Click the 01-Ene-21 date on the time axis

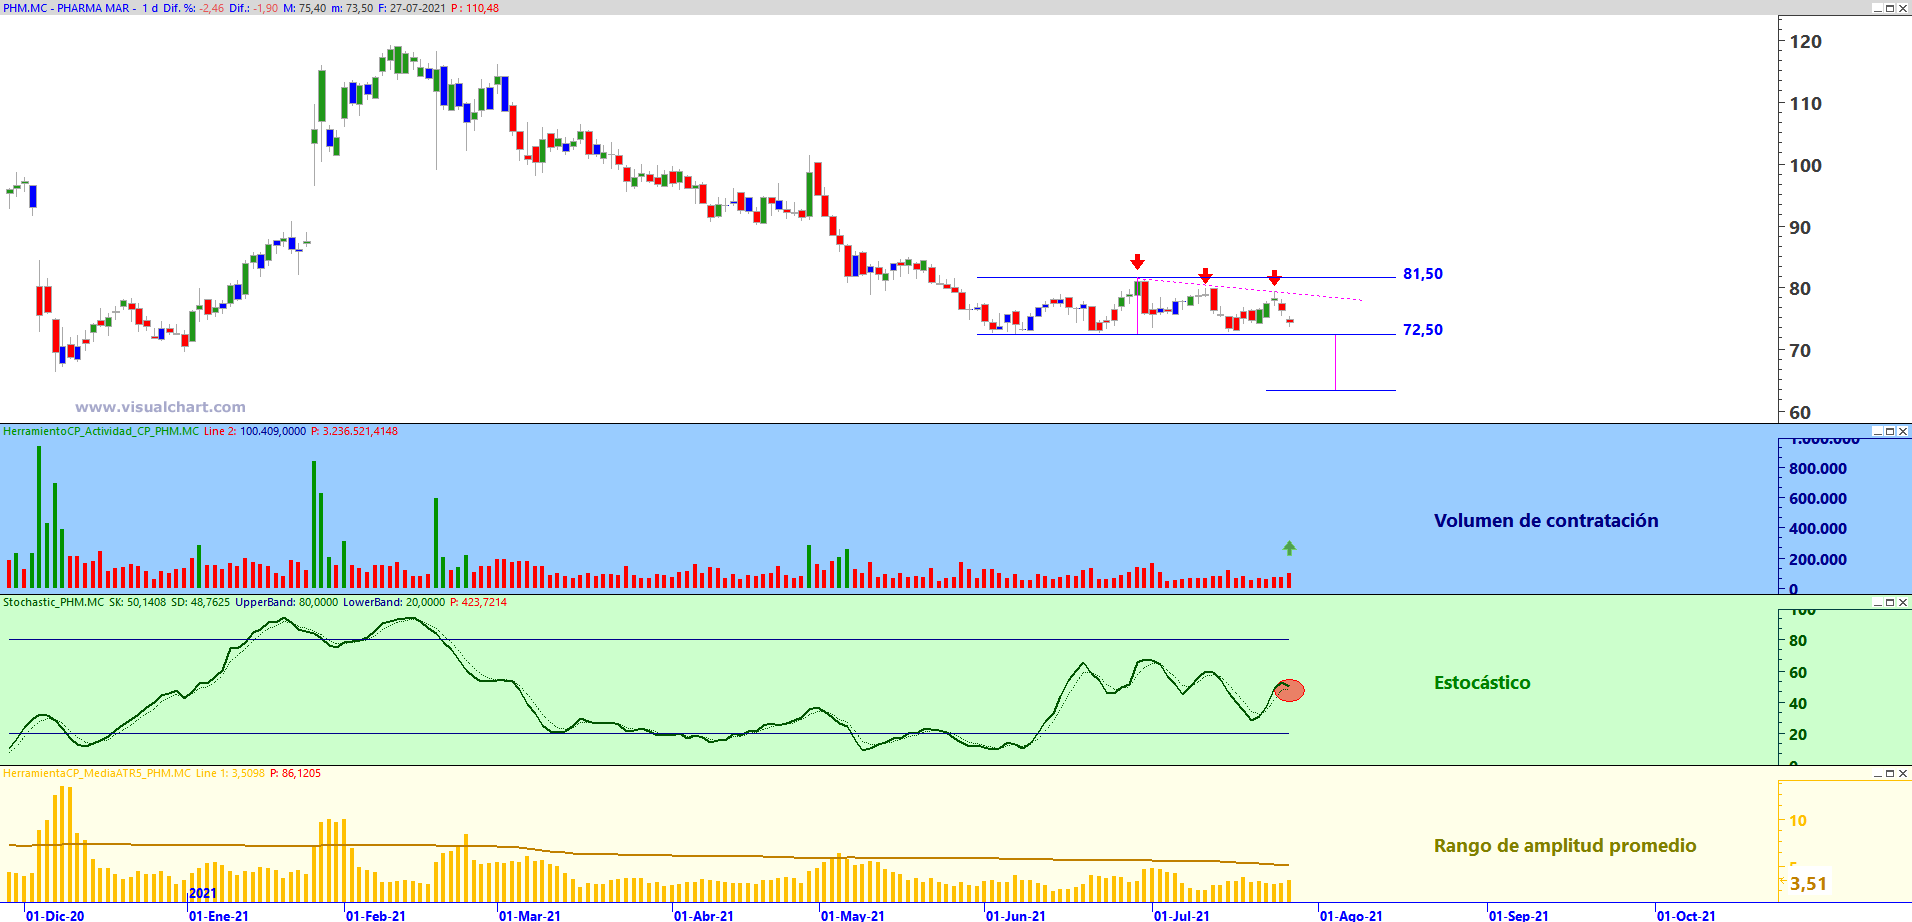point(219,916)
